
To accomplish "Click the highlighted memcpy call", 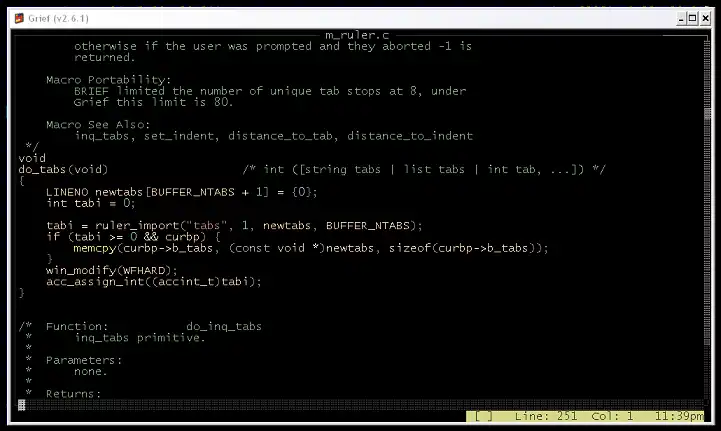I will pos(95,248).
